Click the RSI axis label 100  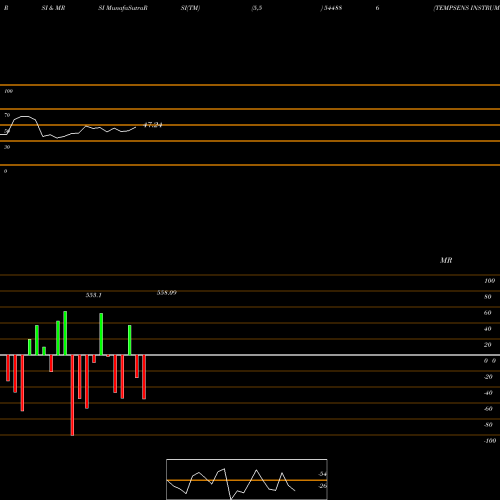tap(9, 91)
